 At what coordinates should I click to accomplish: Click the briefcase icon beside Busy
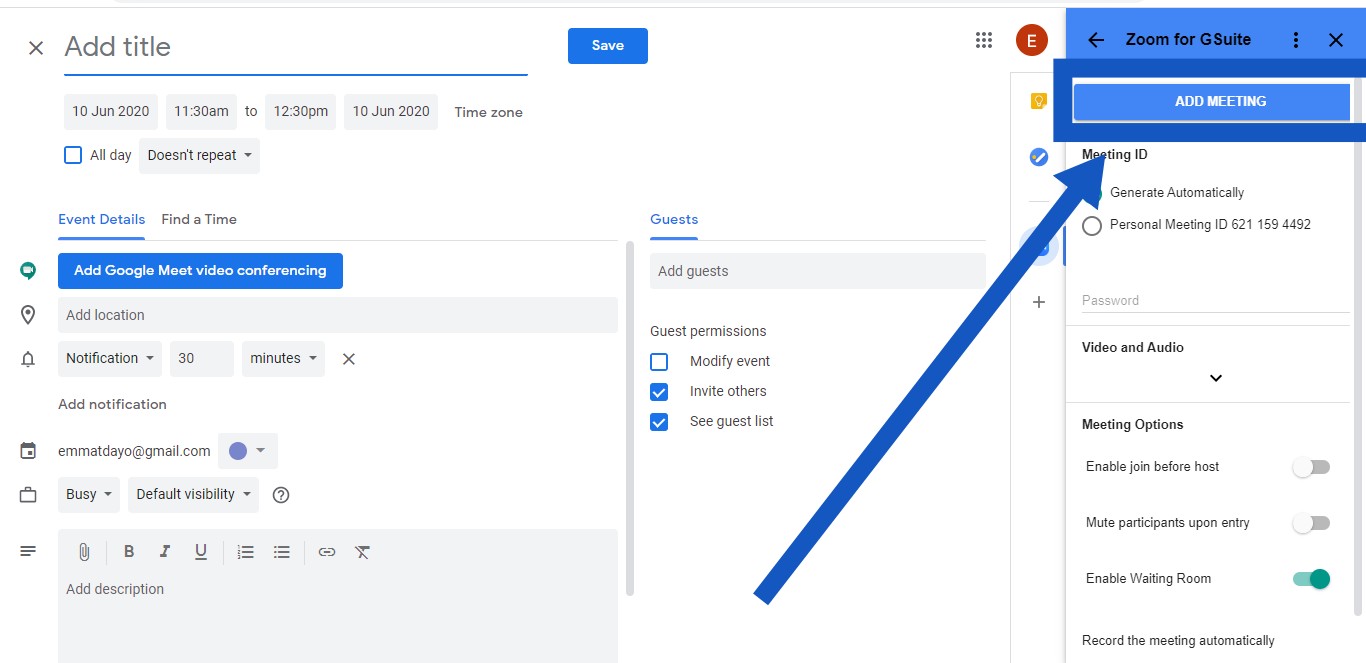pyautogui.click(x=28, y=495)
